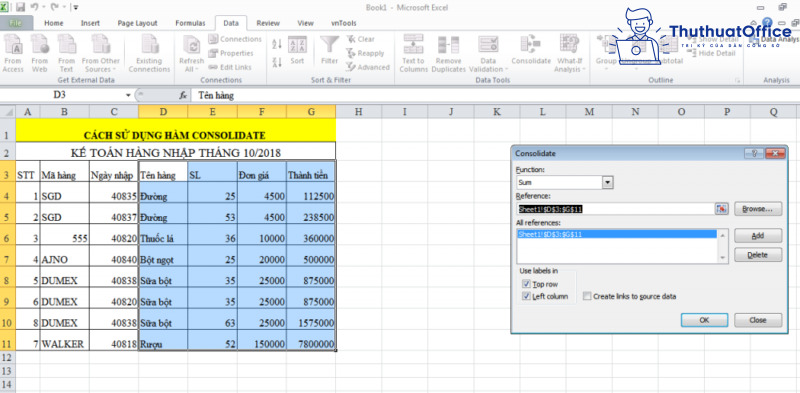Image resolution: width=800 pixels, height=393 pixels.
Task: Open Advanced filter options
Action: [368, 67]
